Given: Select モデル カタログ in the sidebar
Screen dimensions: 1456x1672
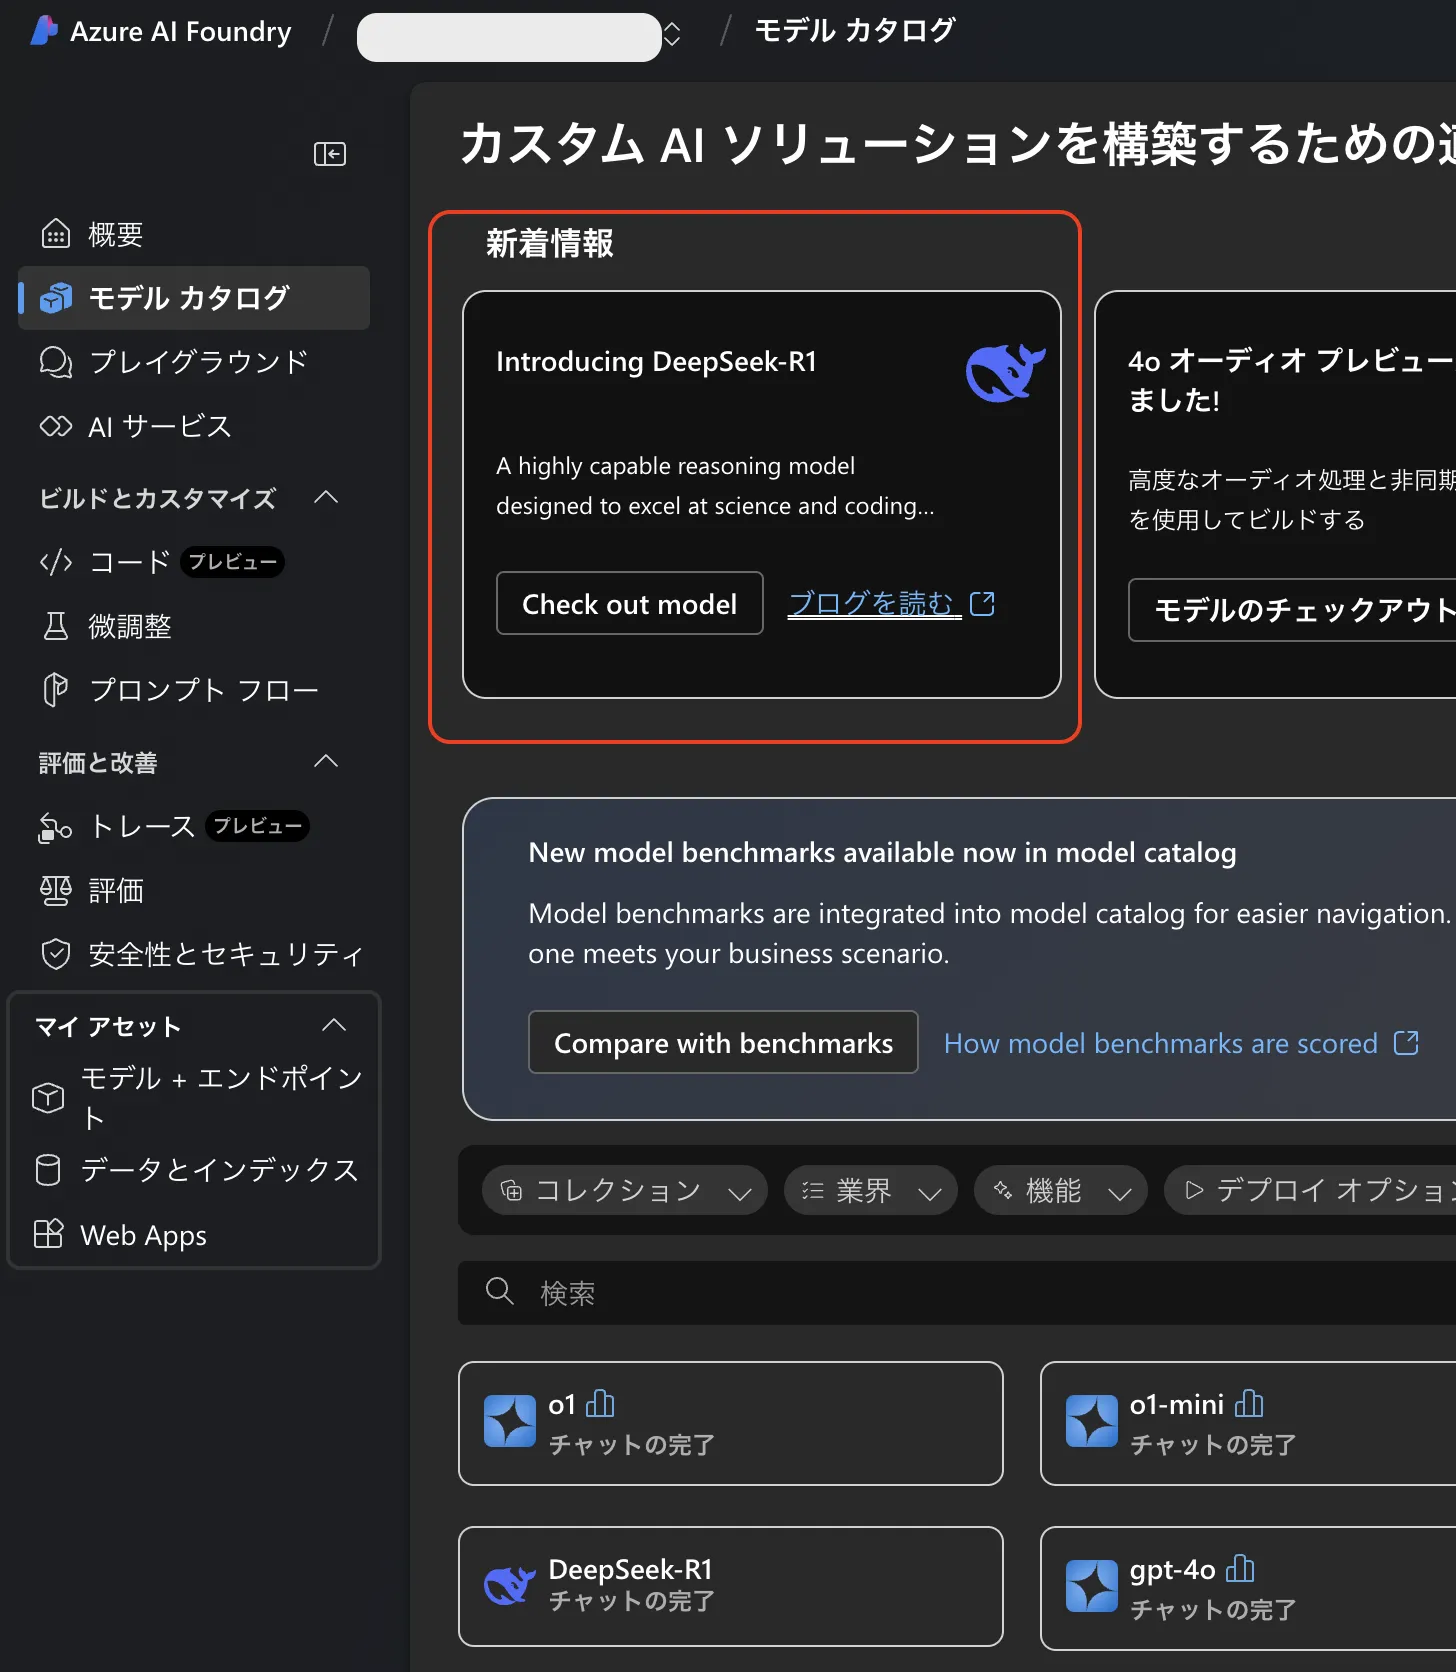Looking at the screenshot, I should [194, 298].
